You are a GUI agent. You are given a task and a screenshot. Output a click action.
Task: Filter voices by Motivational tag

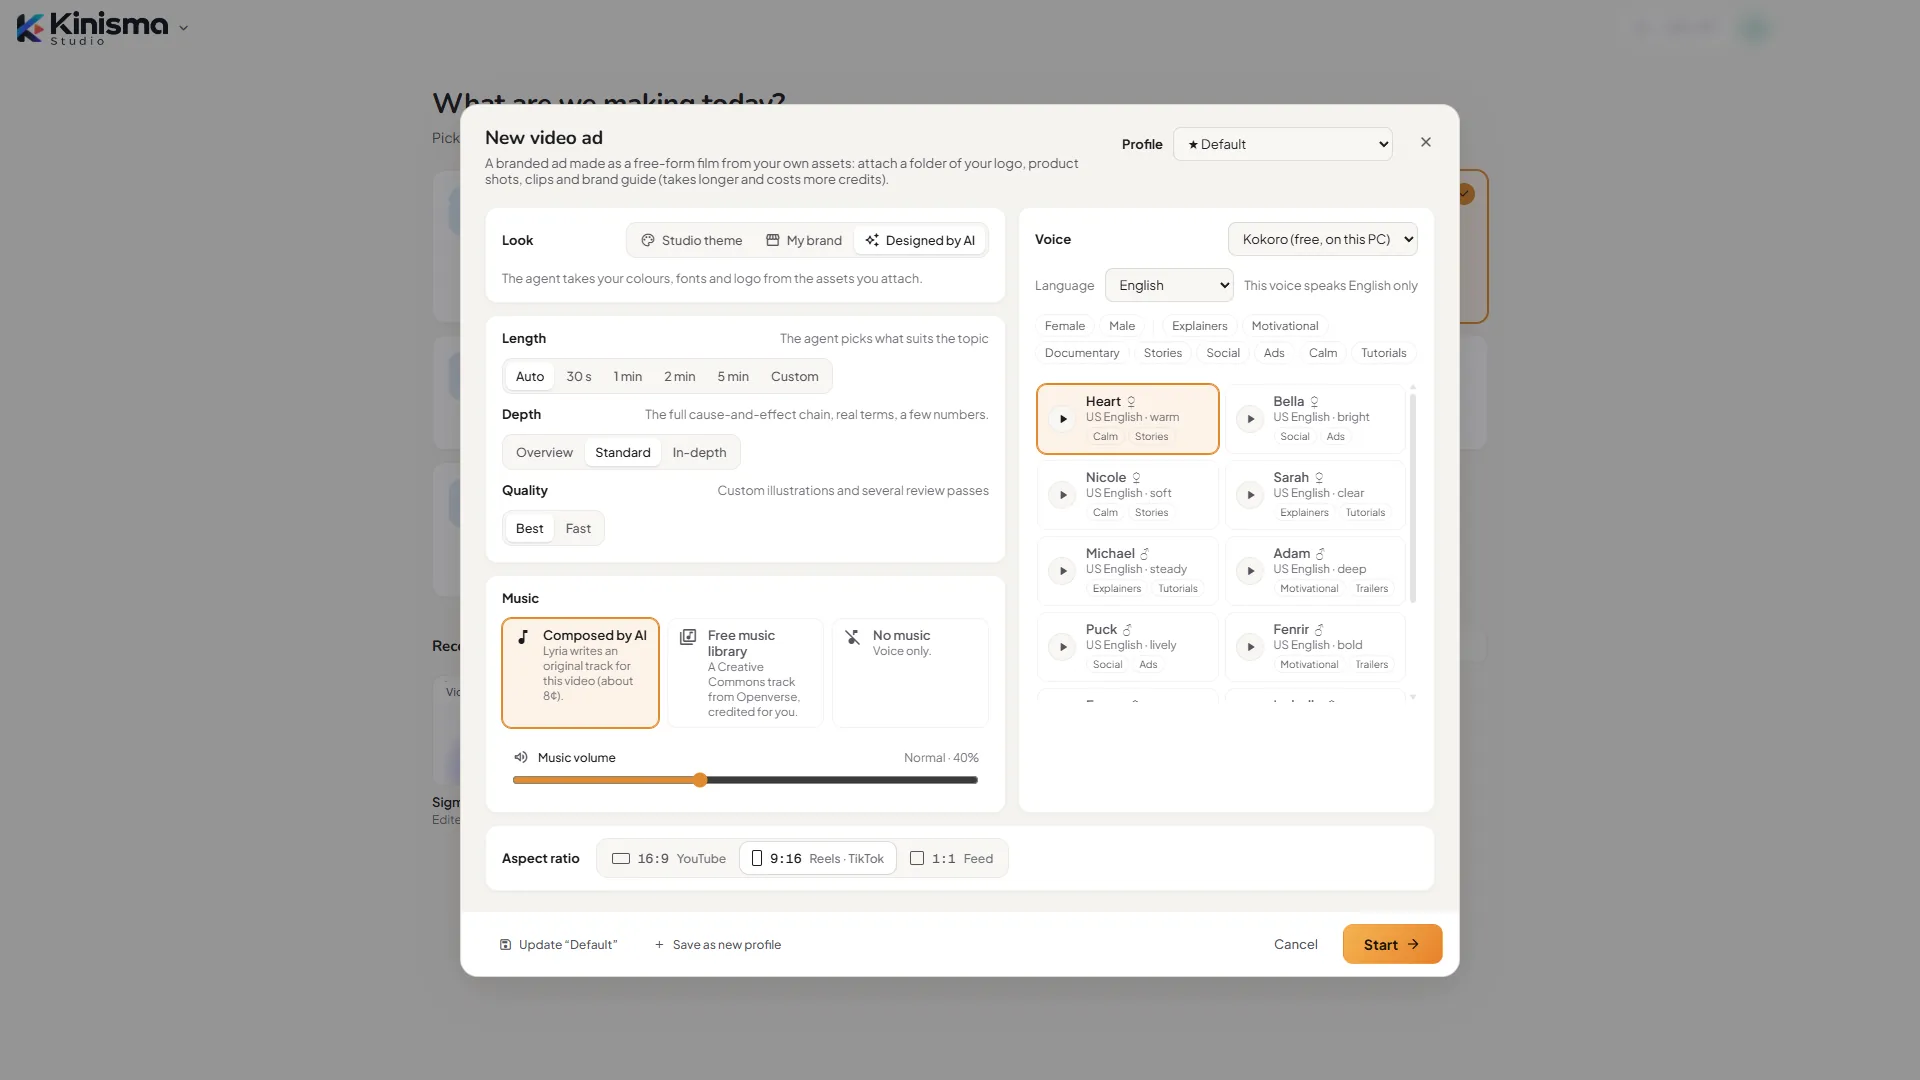coord(1285,326)
